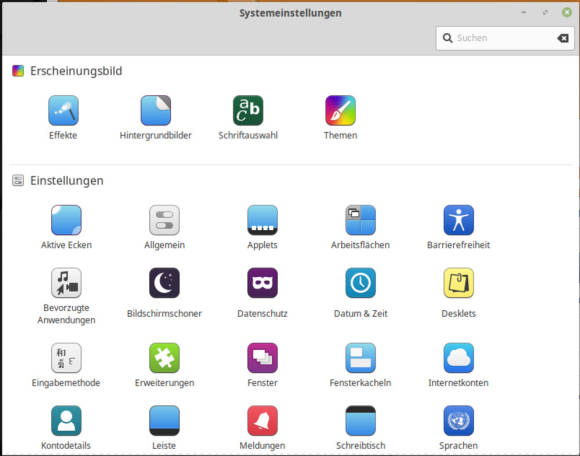Screen dimensions: 580x456
Task: Open Datum & Zeit settings
Action: click(x=360, y=283)
